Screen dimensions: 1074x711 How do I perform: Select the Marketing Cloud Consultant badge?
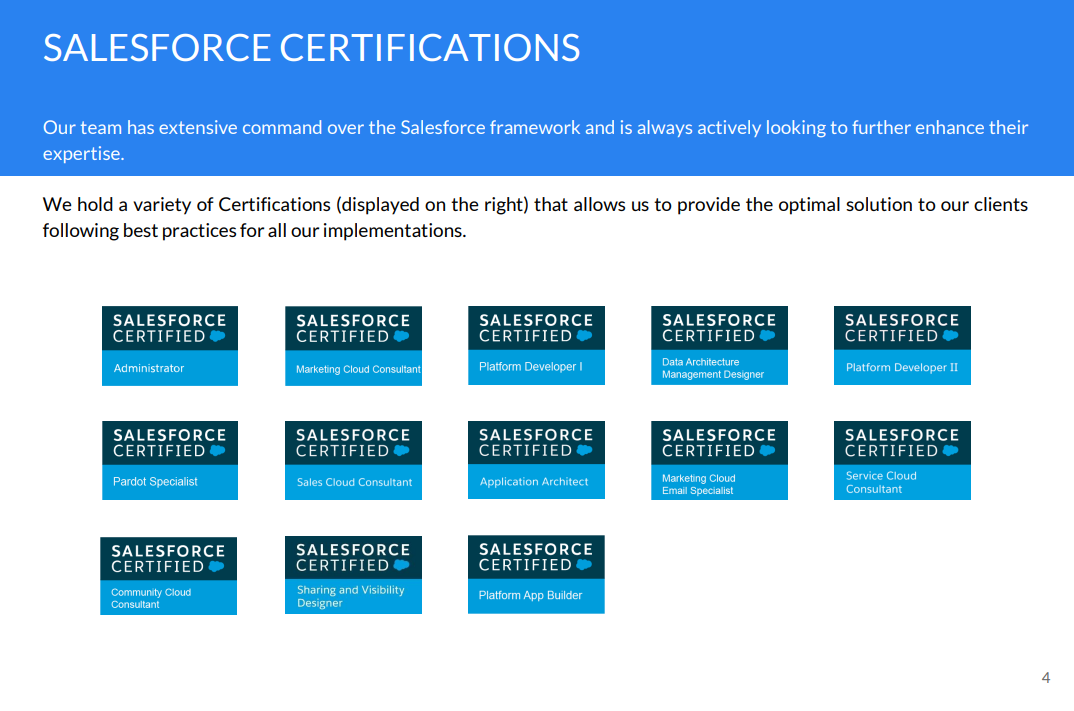click(x=353, y=346)
